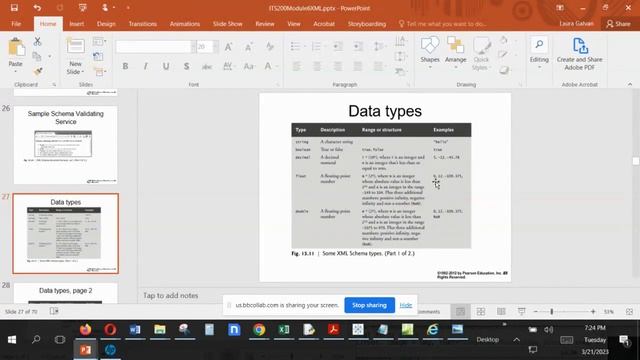Open the Character Spacing dropdown
The height and width of the screenshot is (360, 640).
tap(228, 66)
